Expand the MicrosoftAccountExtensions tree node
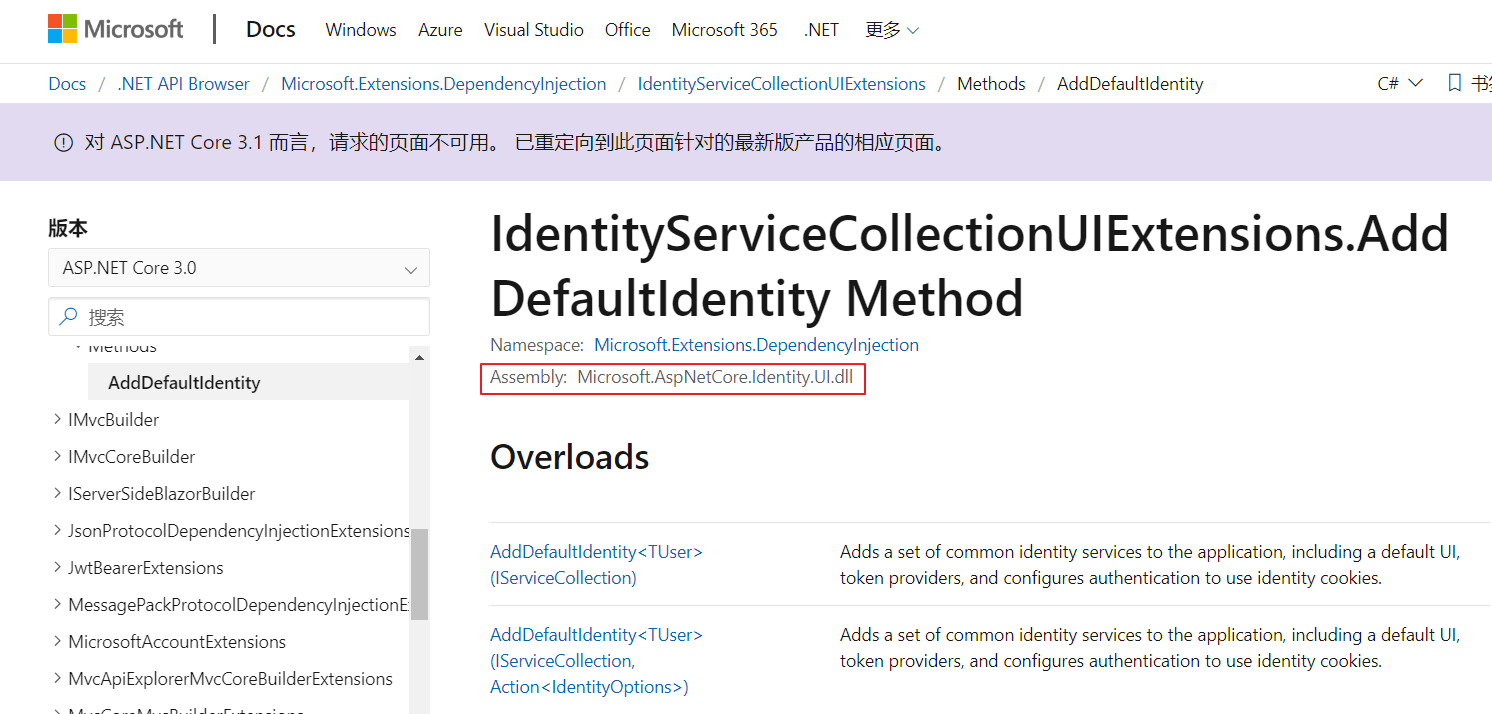The image size is (1492, 714). point(57,641)
